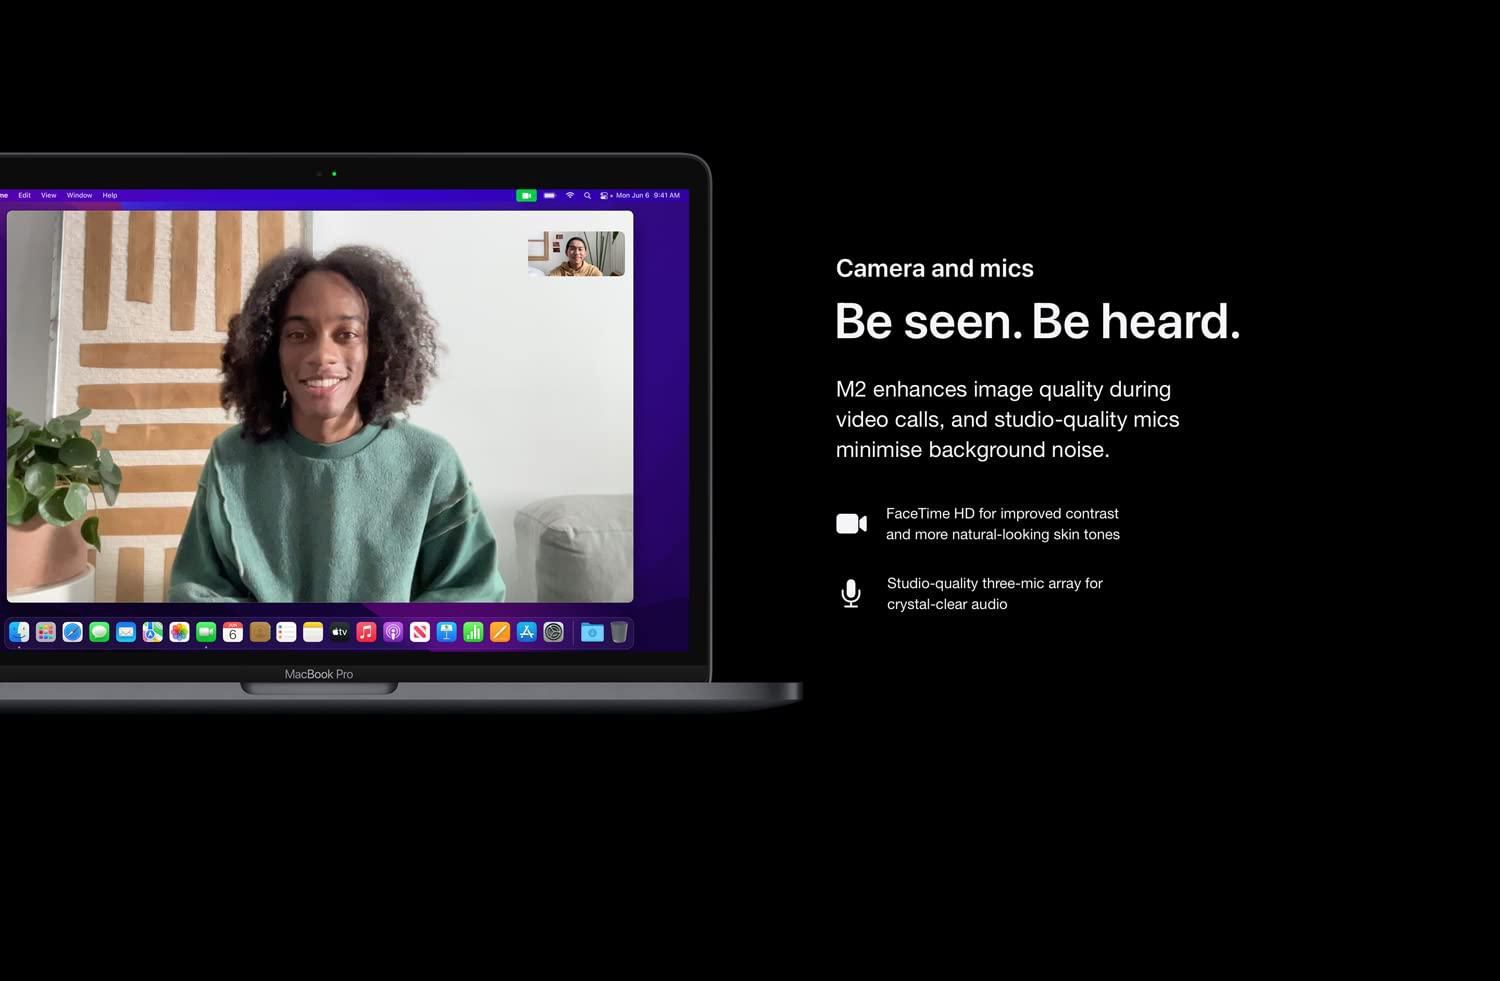Open the App Store icon
Image resolution: width=1500 pixels, height=981 pixels.
(527, 632)
